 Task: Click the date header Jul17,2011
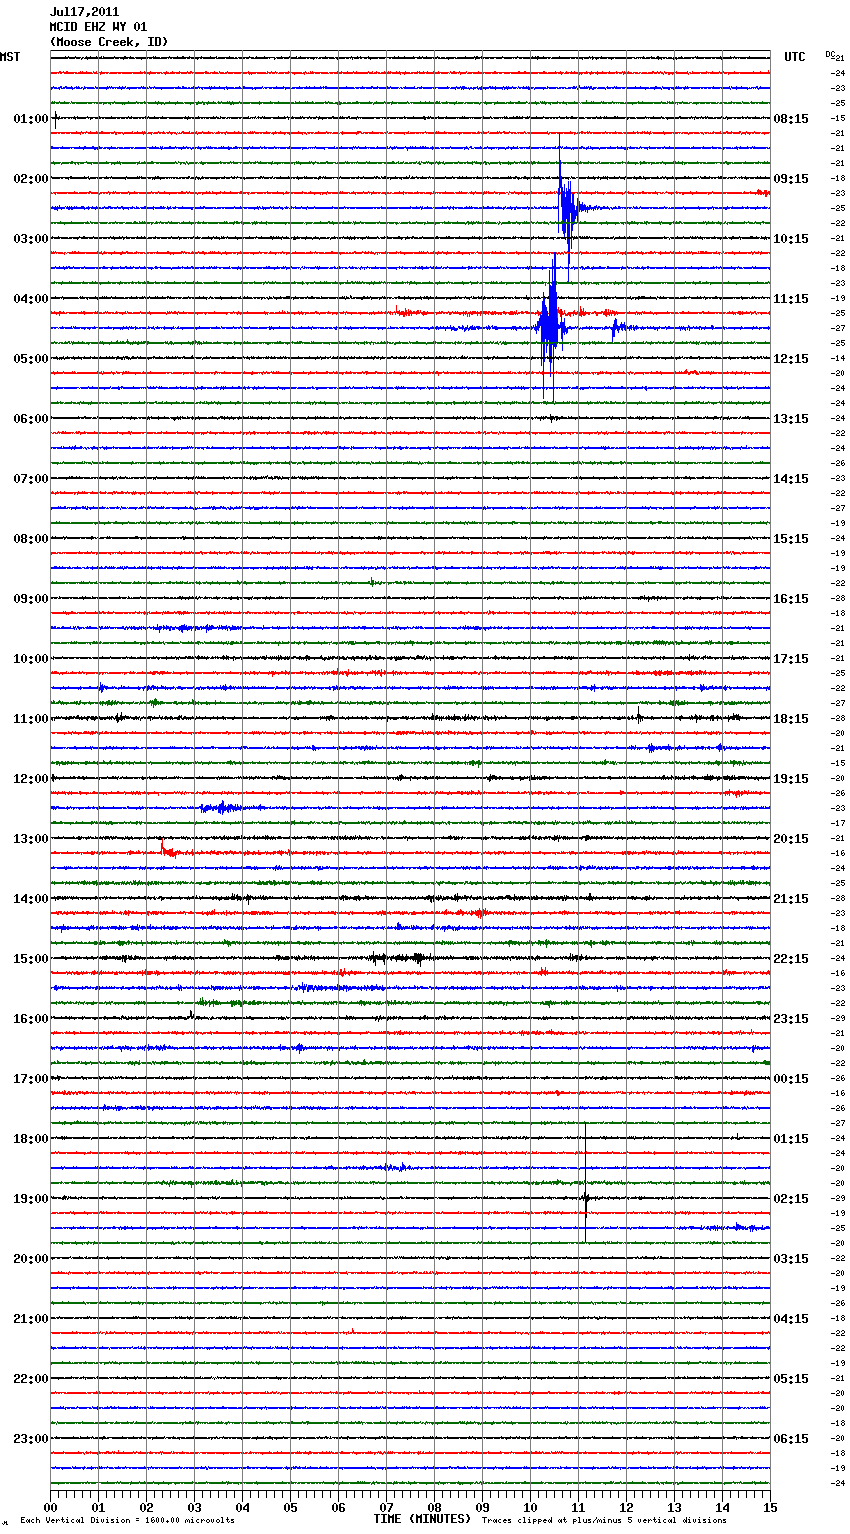84,12
